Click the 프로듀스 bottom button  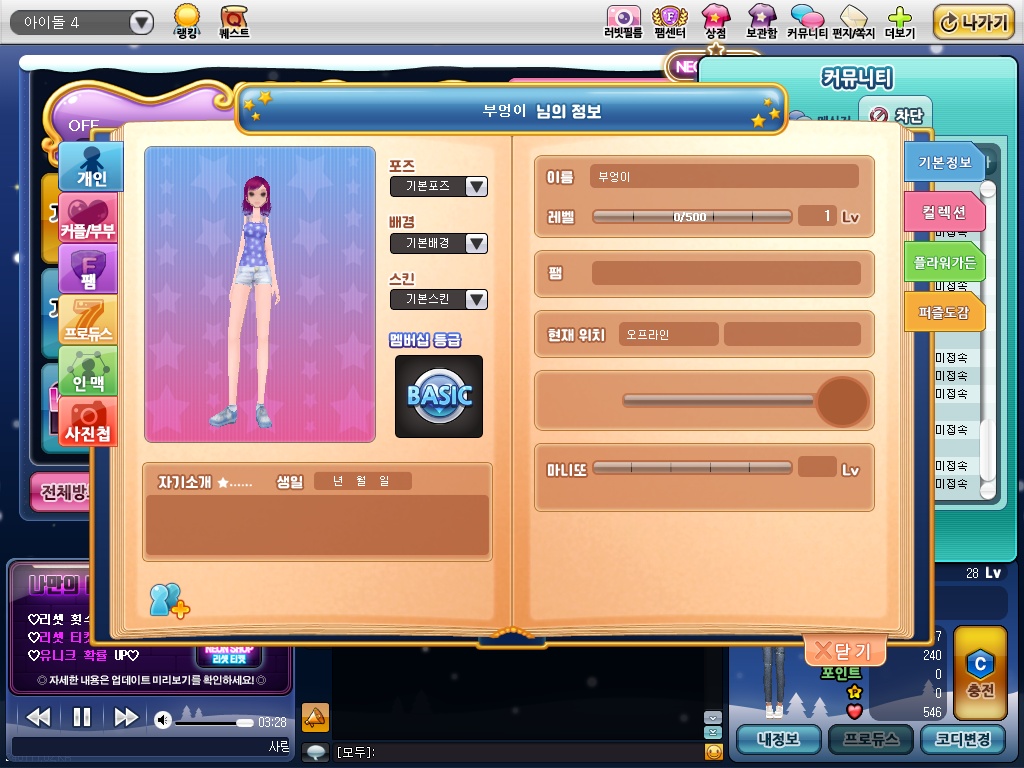click(871, 739)
